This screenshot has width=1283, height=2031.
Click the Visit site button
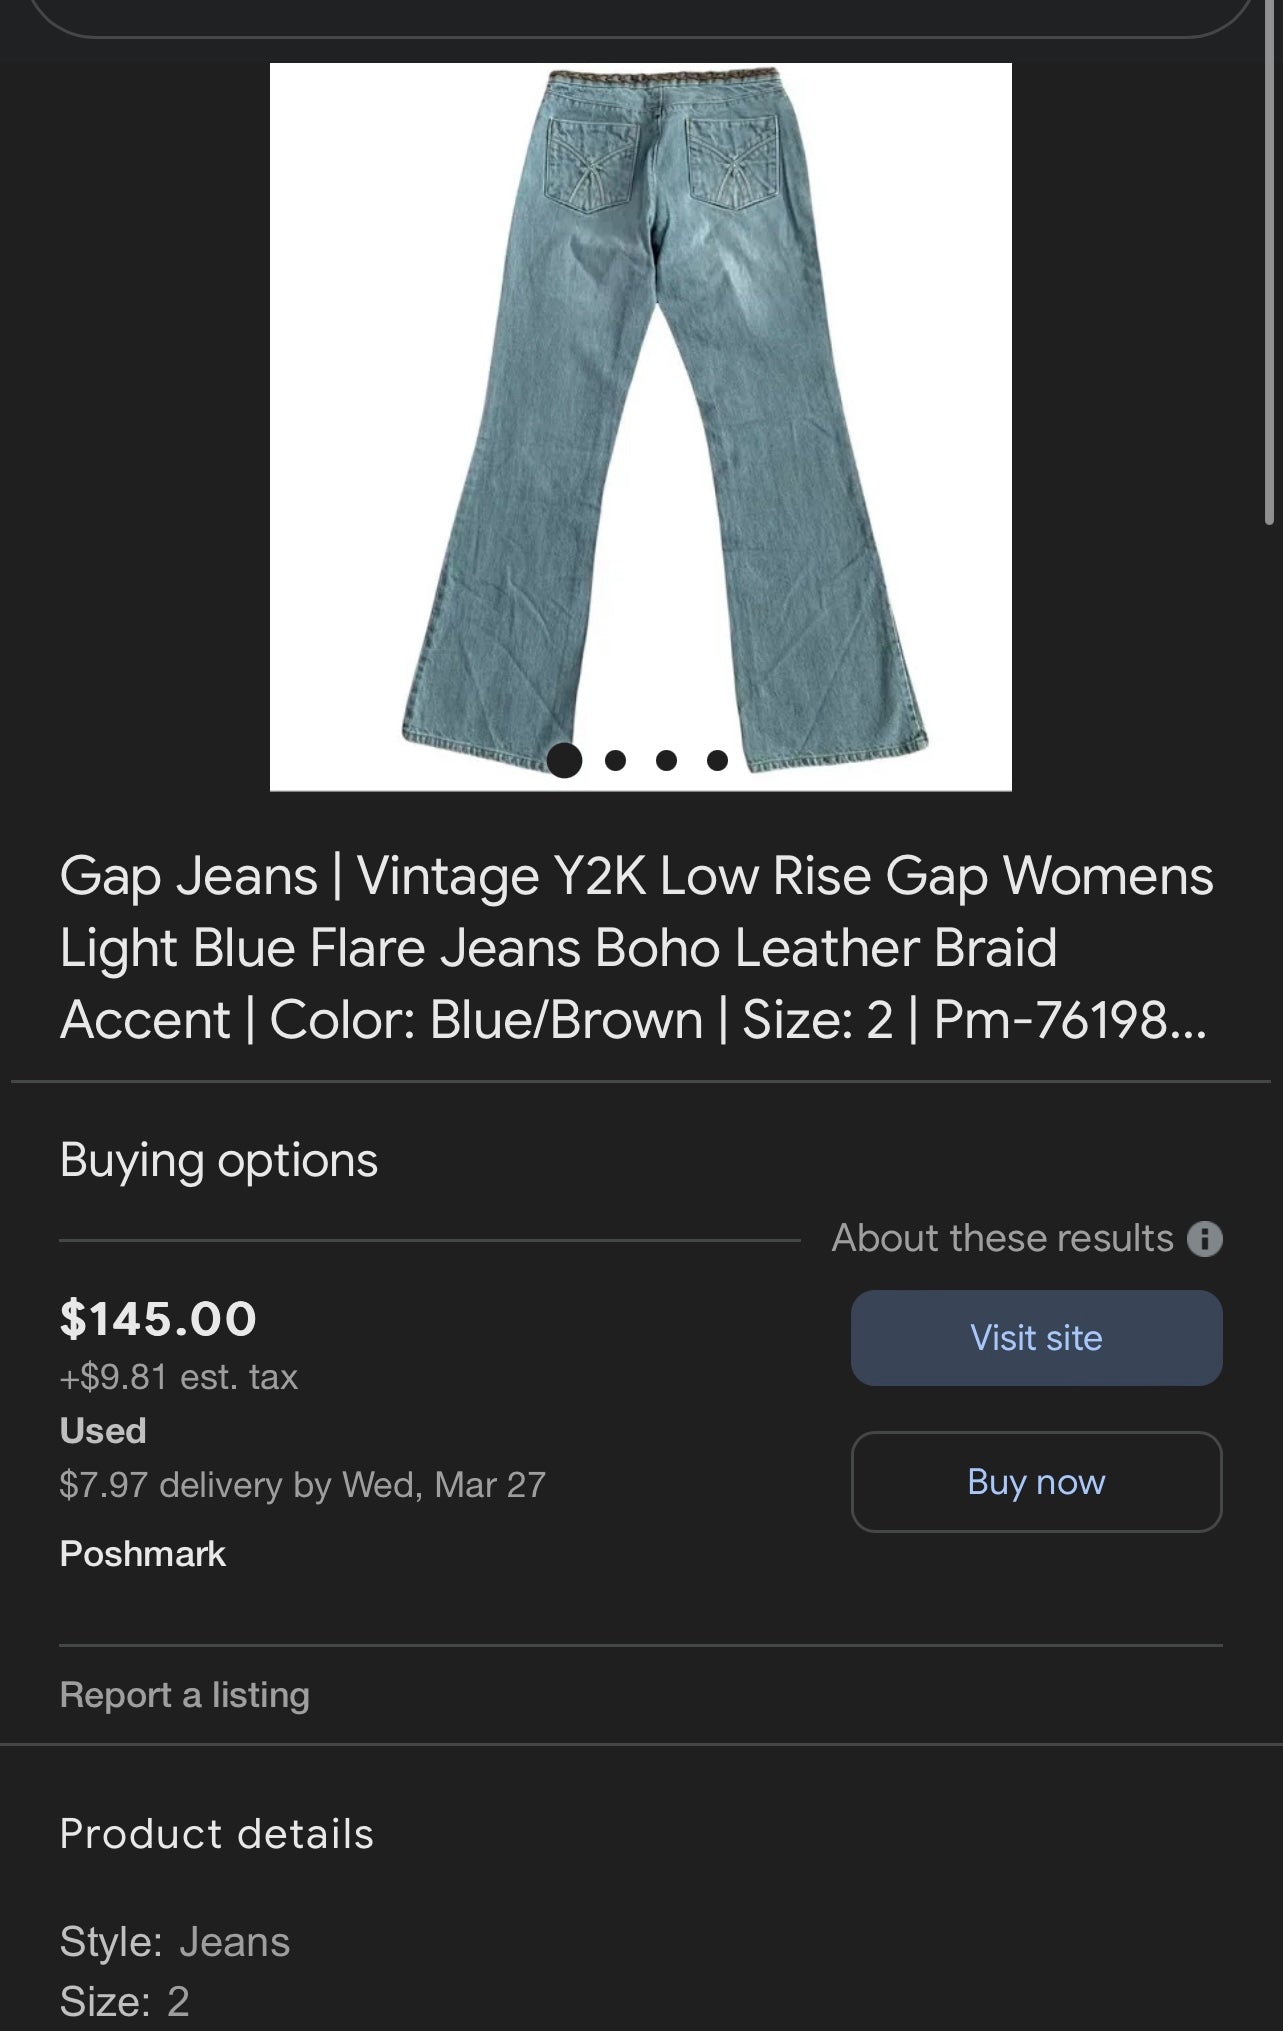click(1035, 1338)
